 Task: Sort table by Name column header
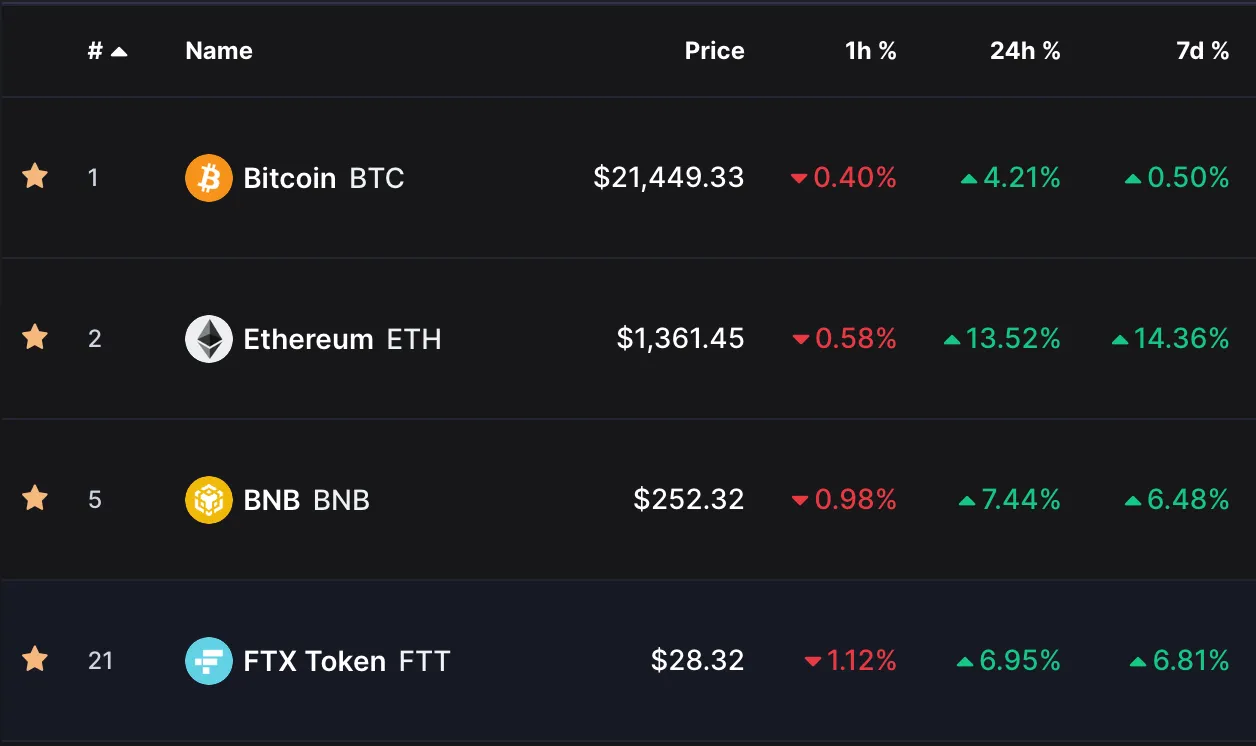pyautogui.click(x=219, y=51)
